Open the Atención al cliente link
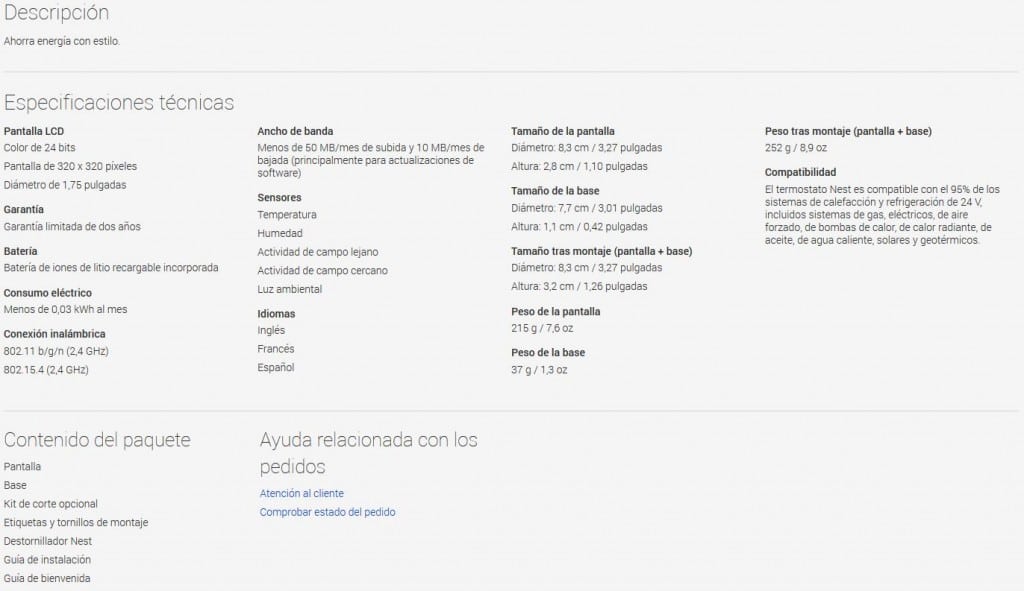The width and height of the screenshot is (1024, 591). click(x=301, y=494)
